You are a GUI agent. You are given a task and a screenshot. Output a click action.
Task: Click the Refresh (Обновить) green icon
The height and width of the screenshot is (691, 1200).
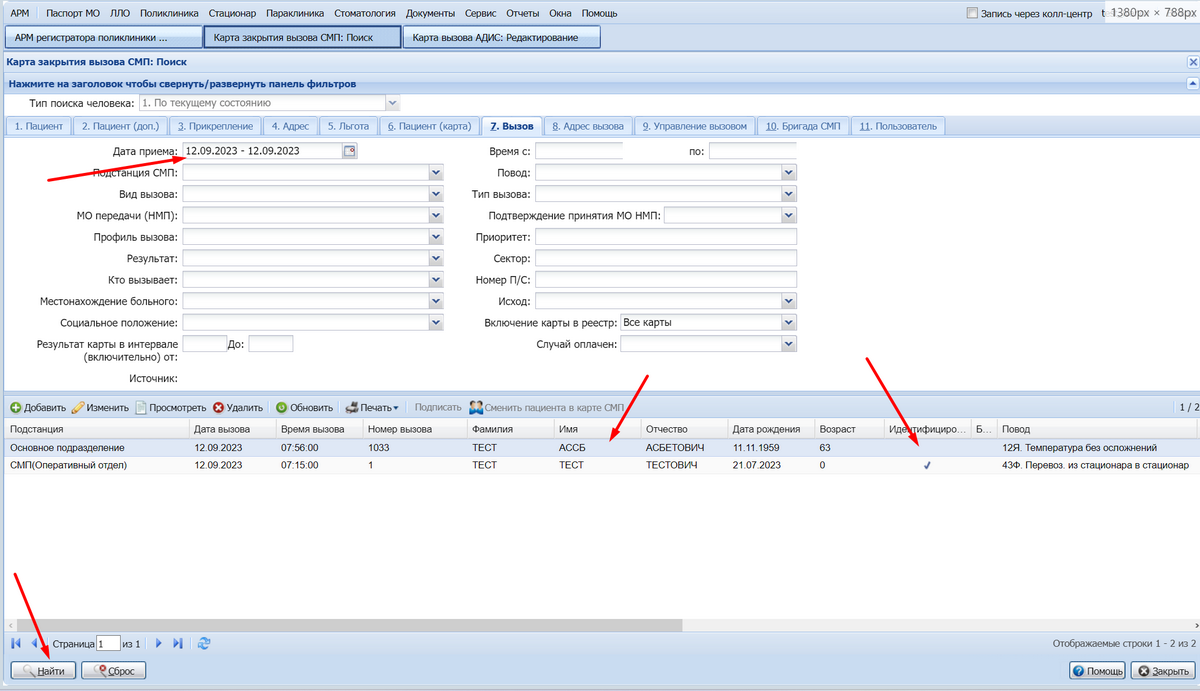[282, 408]
